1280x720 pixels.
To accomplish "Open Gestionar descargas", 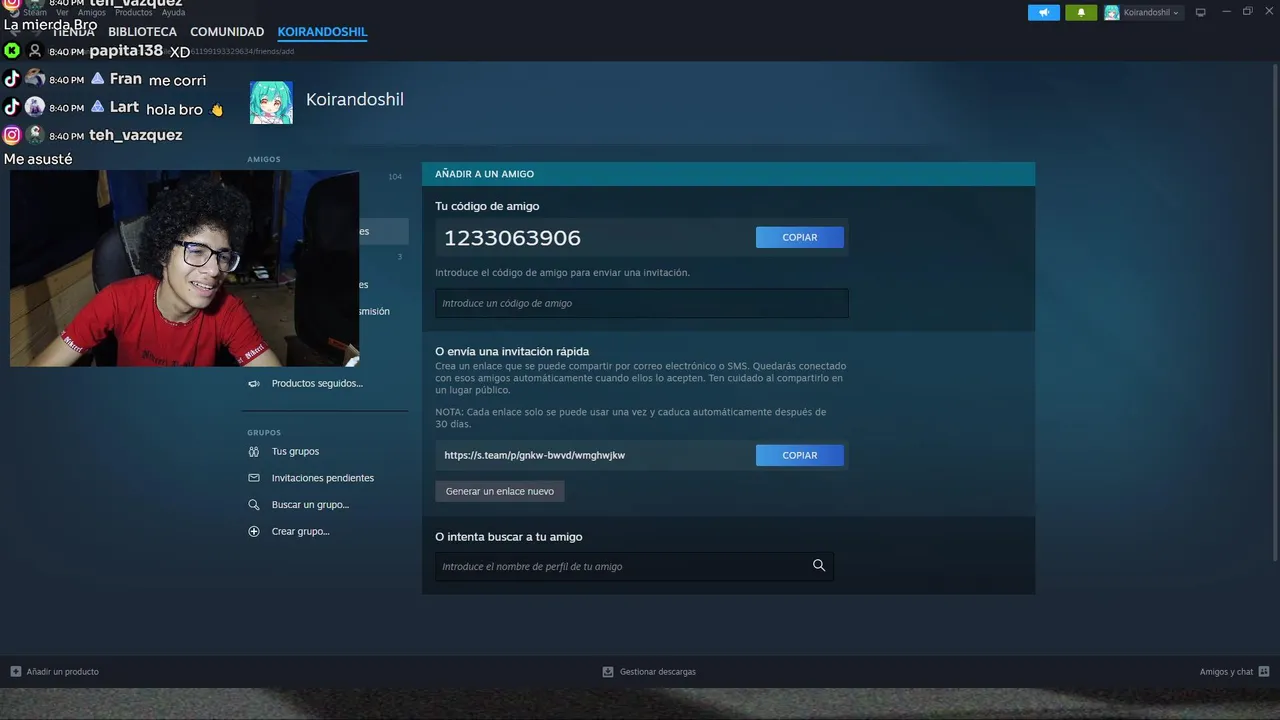I will (x=658, y=672).
